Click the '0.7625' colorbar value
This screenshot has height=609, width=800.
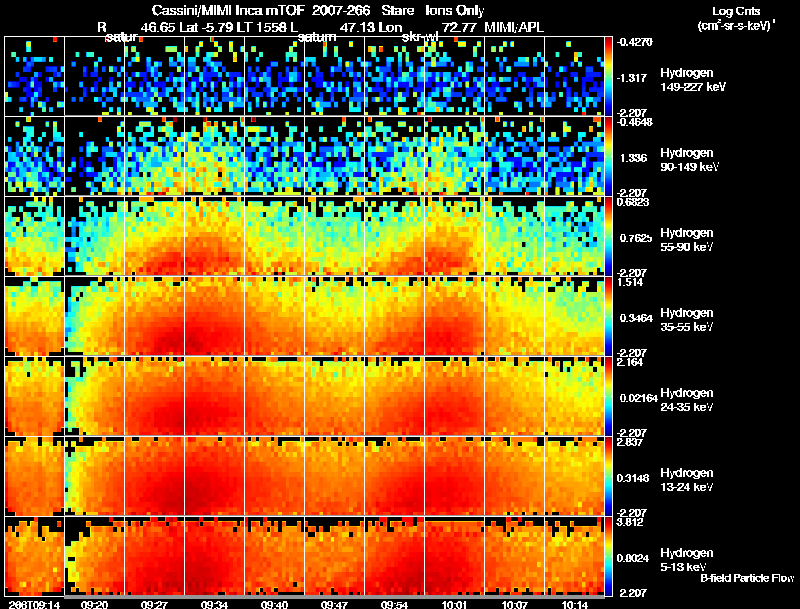[636, 238]
